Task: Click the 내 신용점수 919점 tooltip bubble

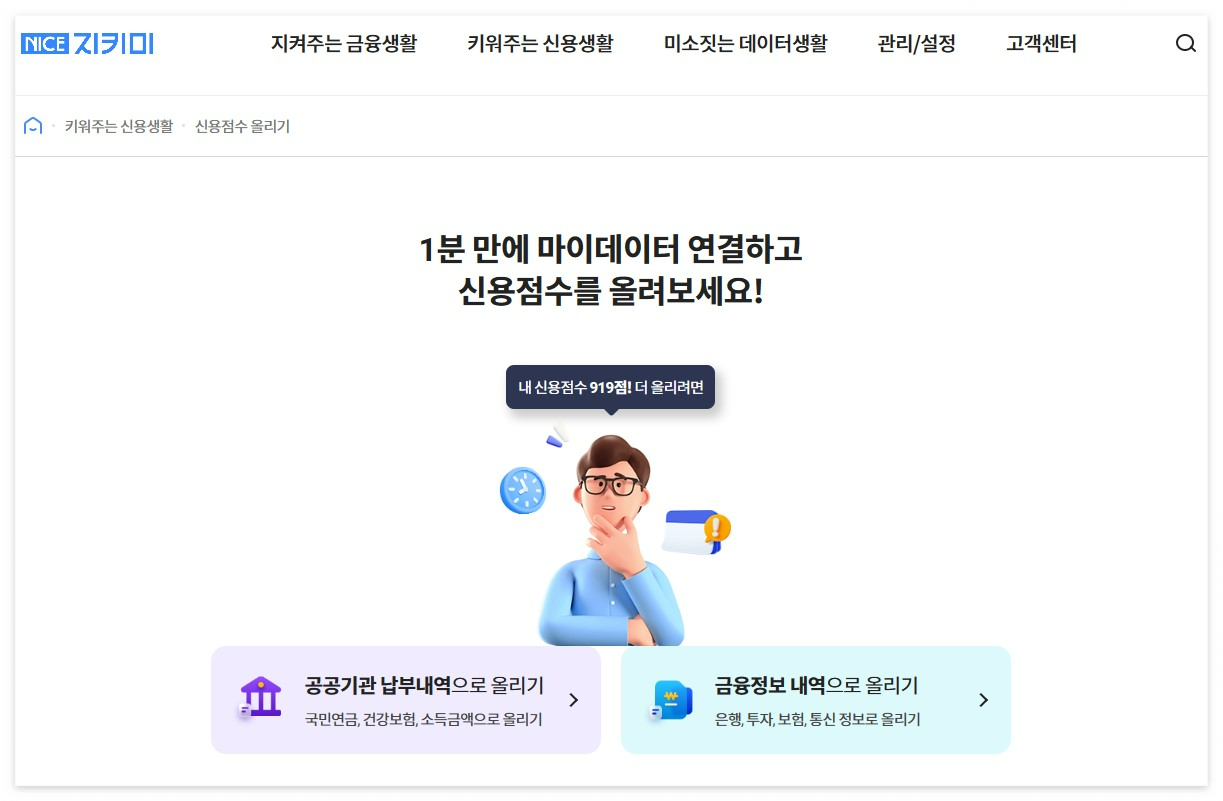Action: (611, 387)
